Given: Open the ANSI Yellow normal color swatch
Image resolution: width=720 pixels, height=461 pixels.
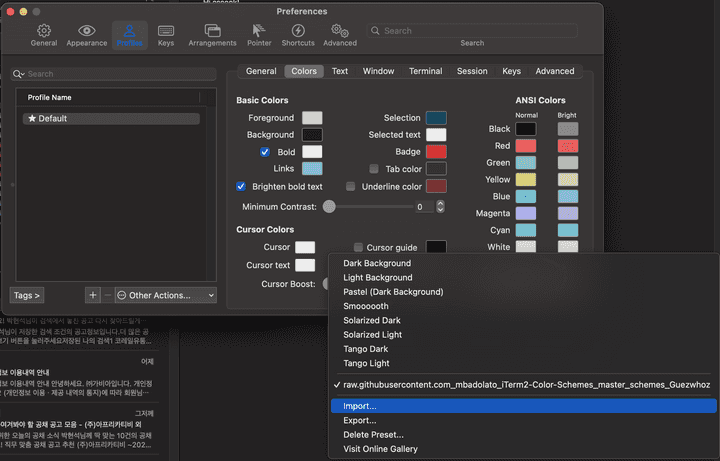Looking at the screenshot, I should (526, 180).
